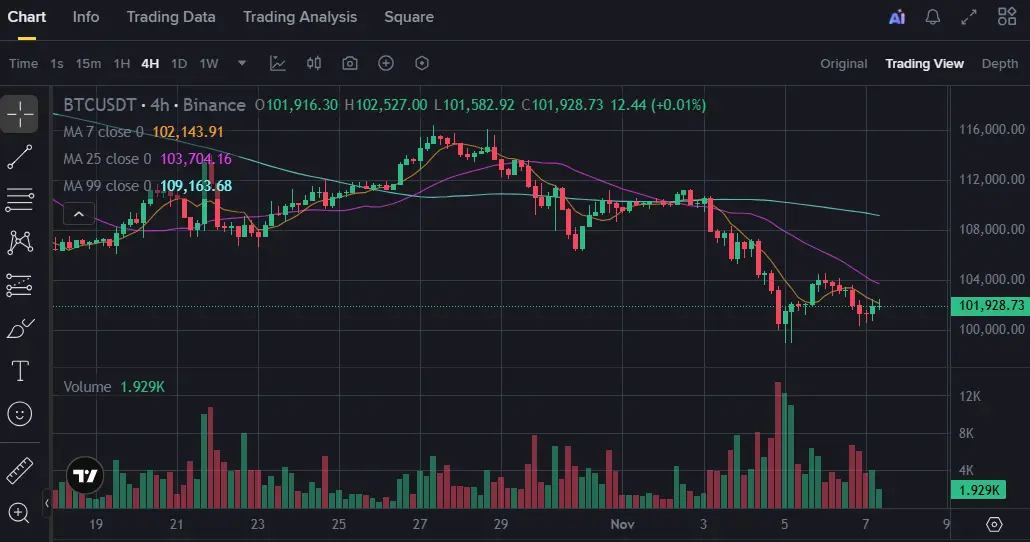Click the current price label 101,928.73
The width and height of the screenshot is (1030, 542).
991,305
